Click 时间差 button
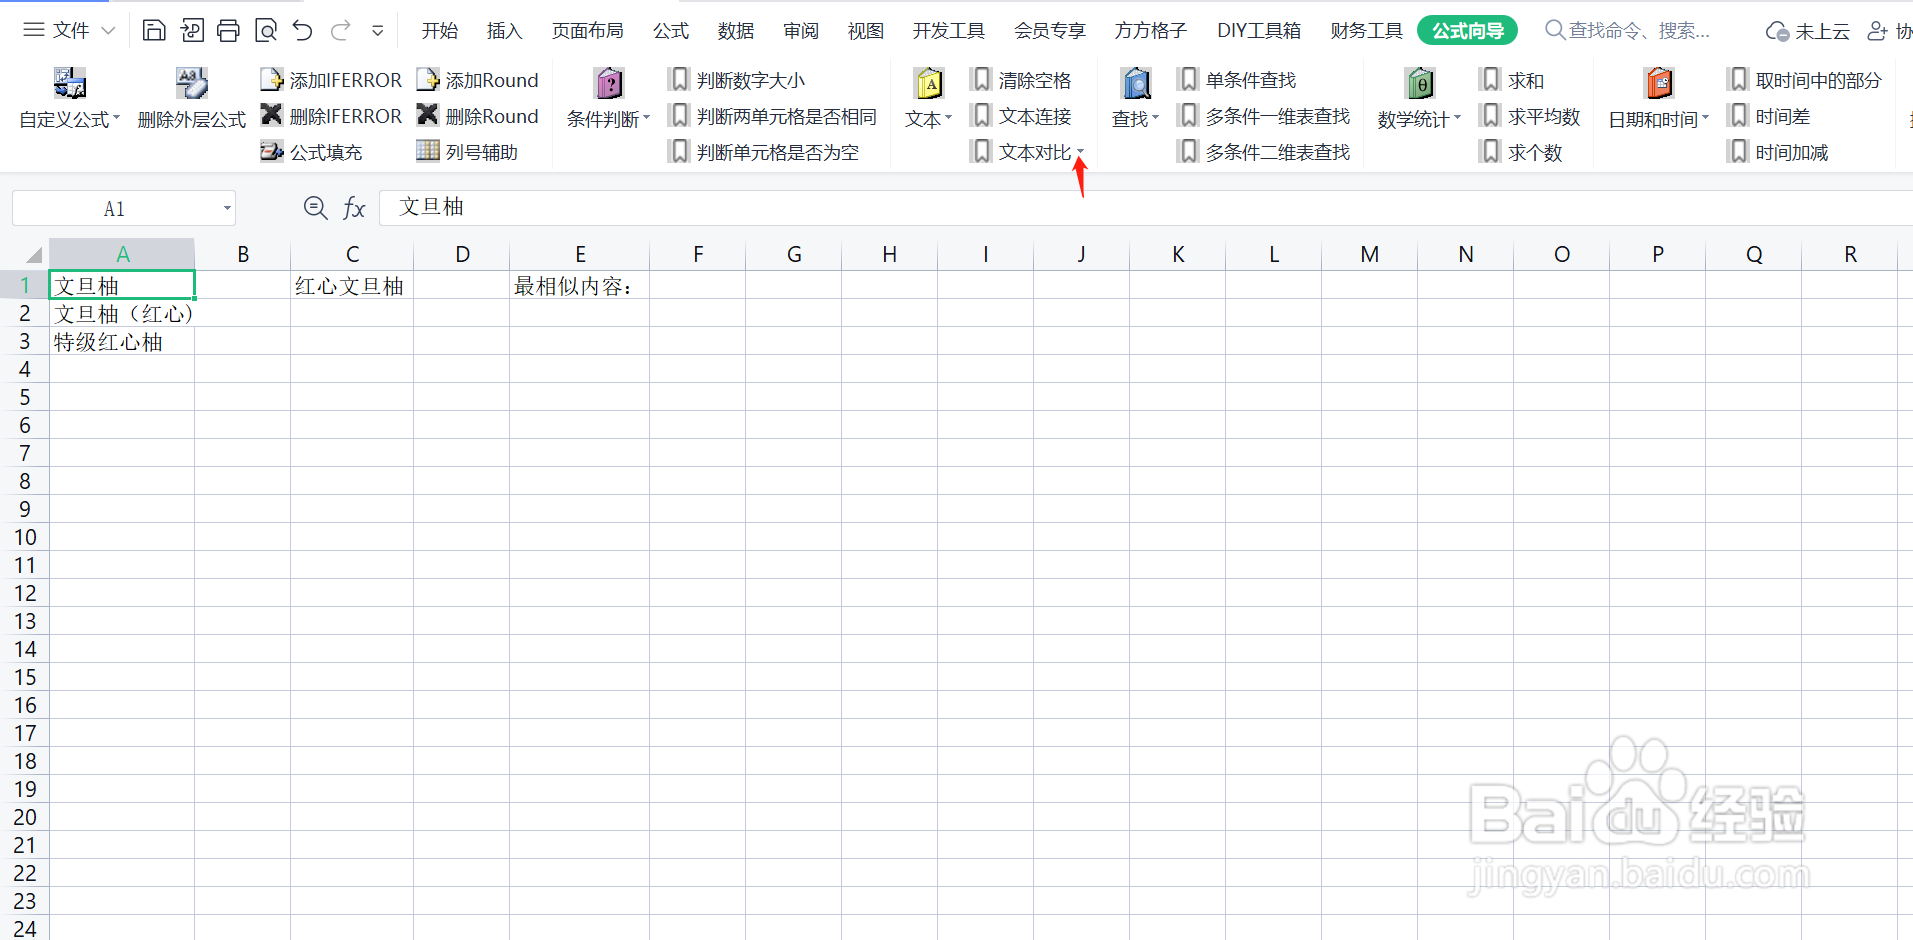 click(1769, 116)
